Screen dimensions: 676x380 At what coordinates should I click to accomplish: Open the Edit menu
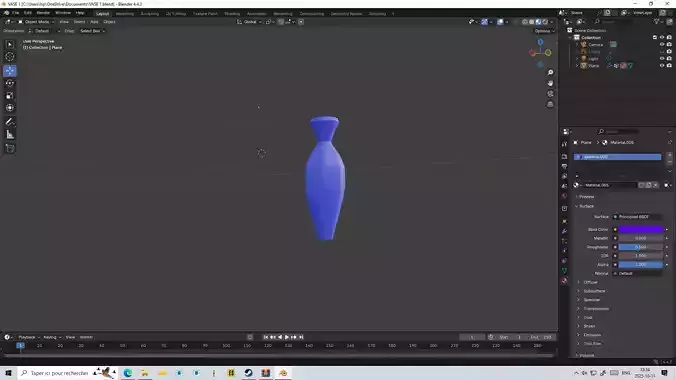tap(28, 13)
